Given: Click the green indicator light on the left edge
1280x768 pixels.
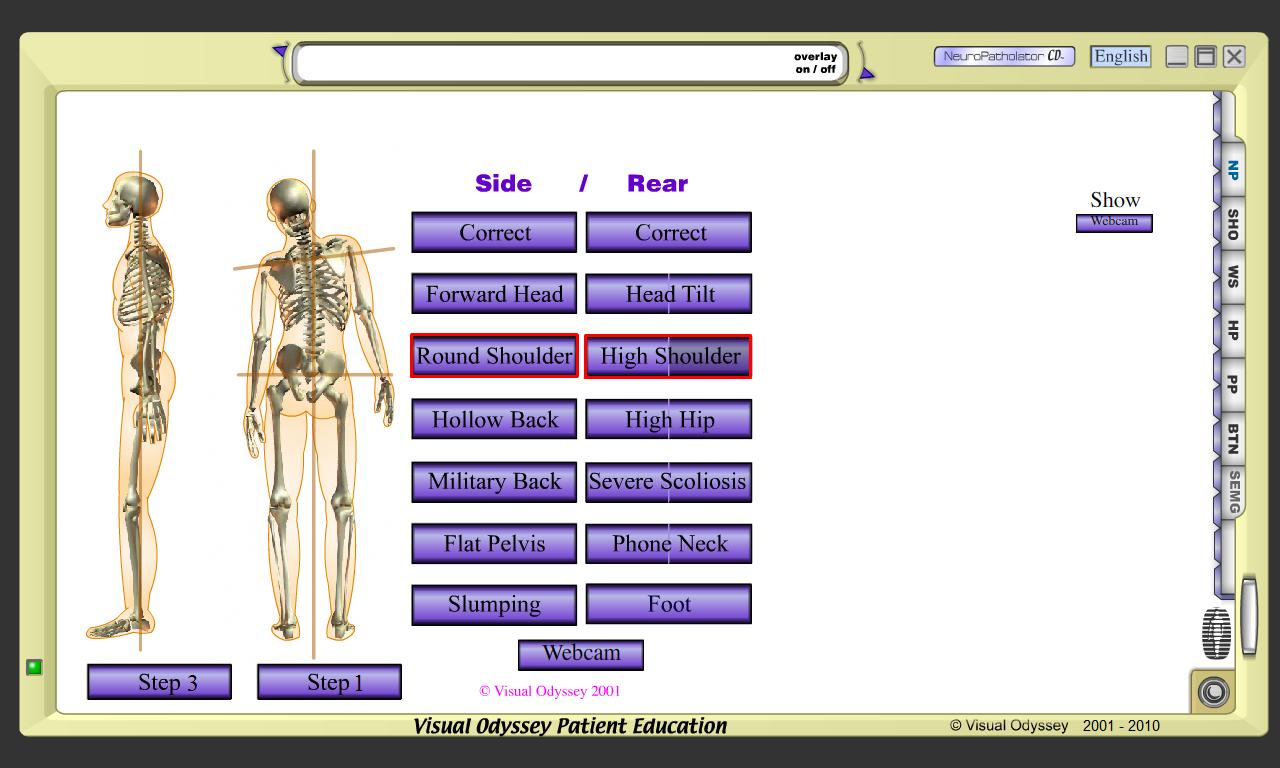Looking at the screenshot, I should coord(34,667).
